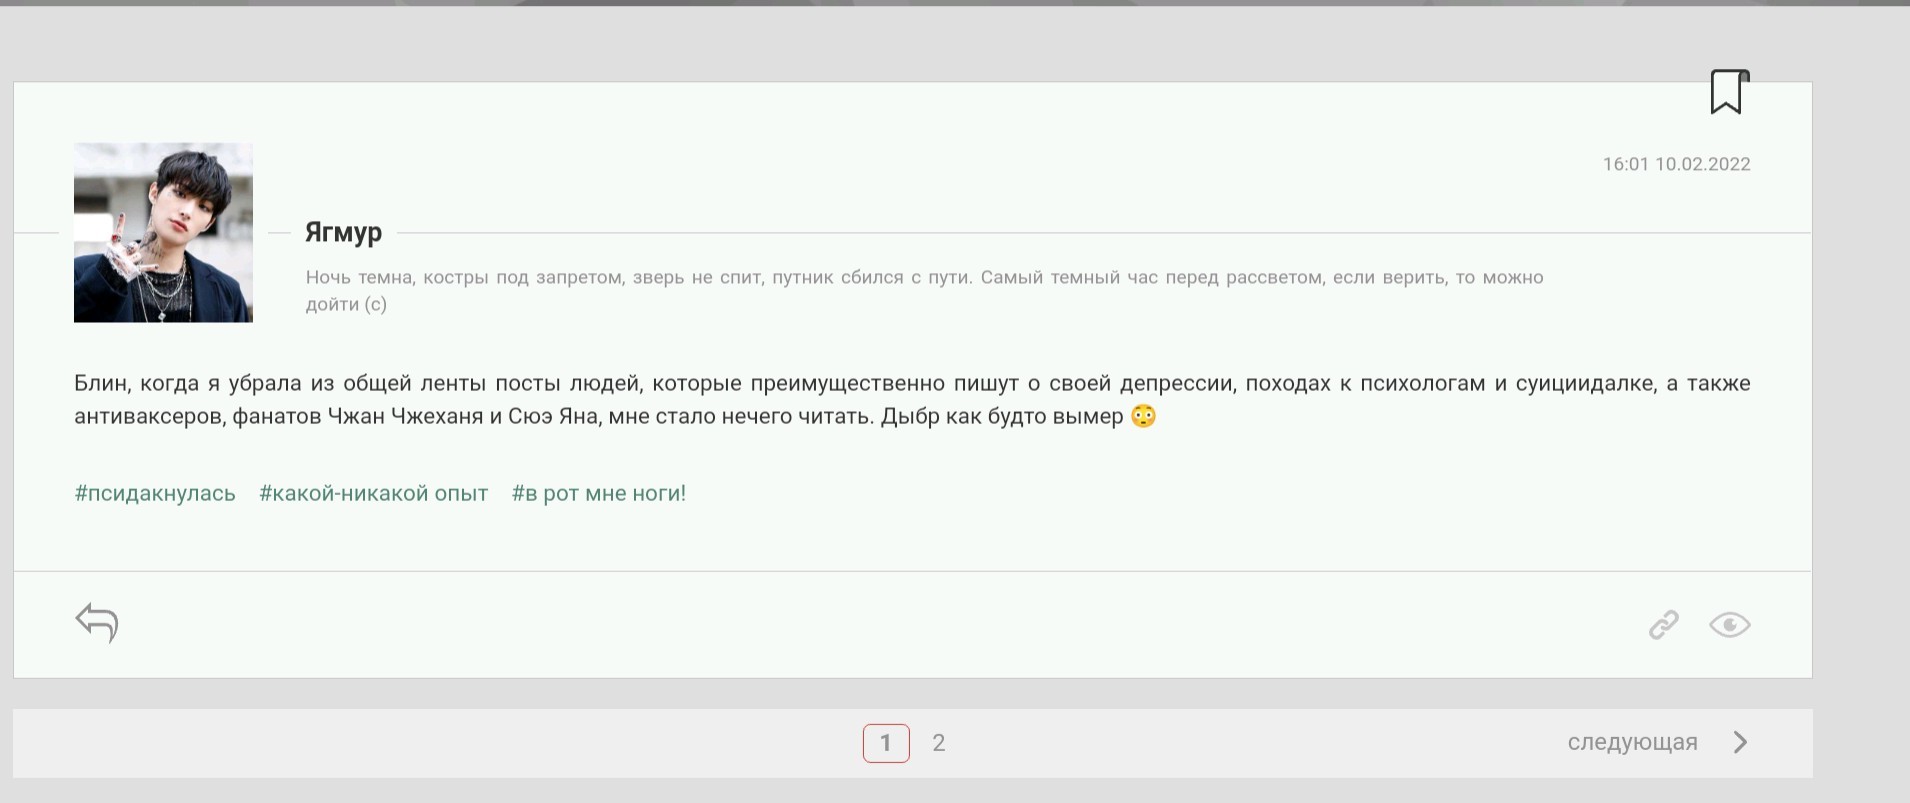Select the #в рот мне ноги! tag
This screenshot has width=1910, height=803.
click(598, 493)
